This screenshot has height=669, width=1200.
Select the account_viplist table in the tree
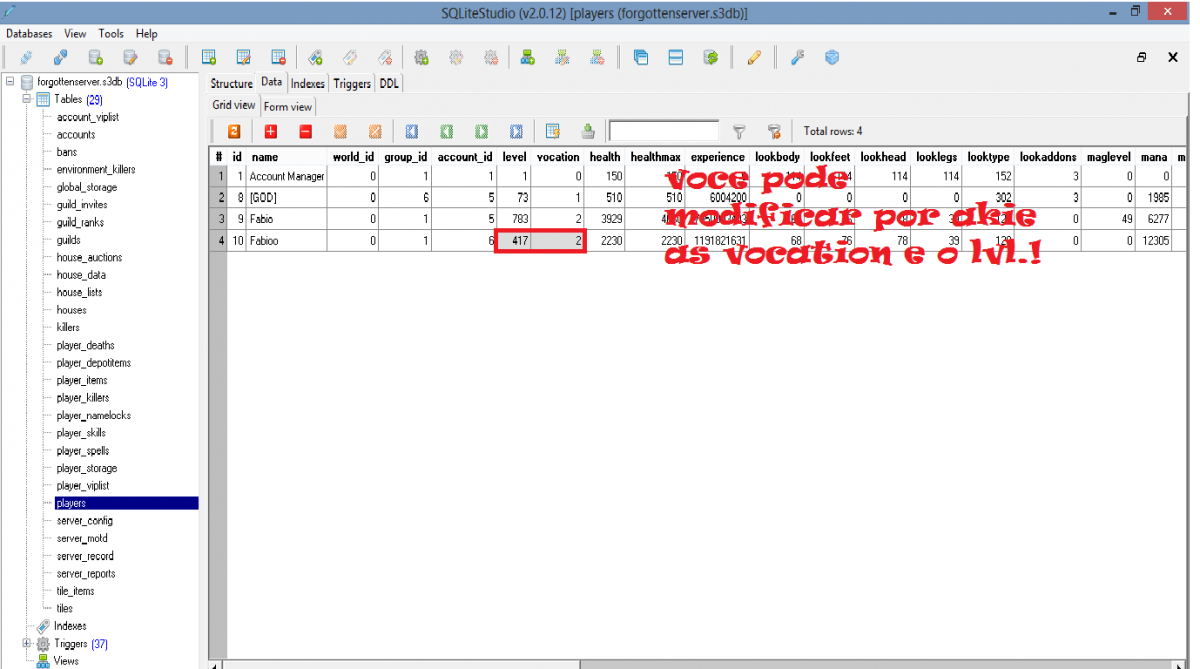[88, 117]
